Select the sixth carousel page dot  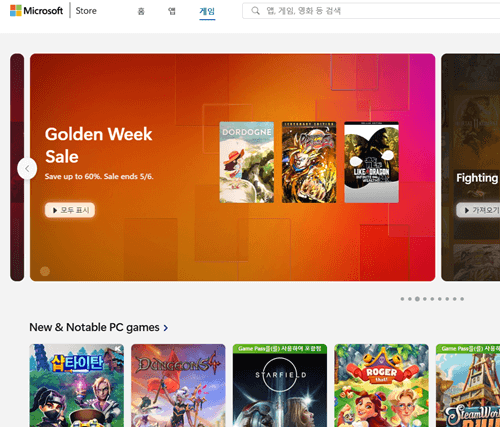pos(440,299)
